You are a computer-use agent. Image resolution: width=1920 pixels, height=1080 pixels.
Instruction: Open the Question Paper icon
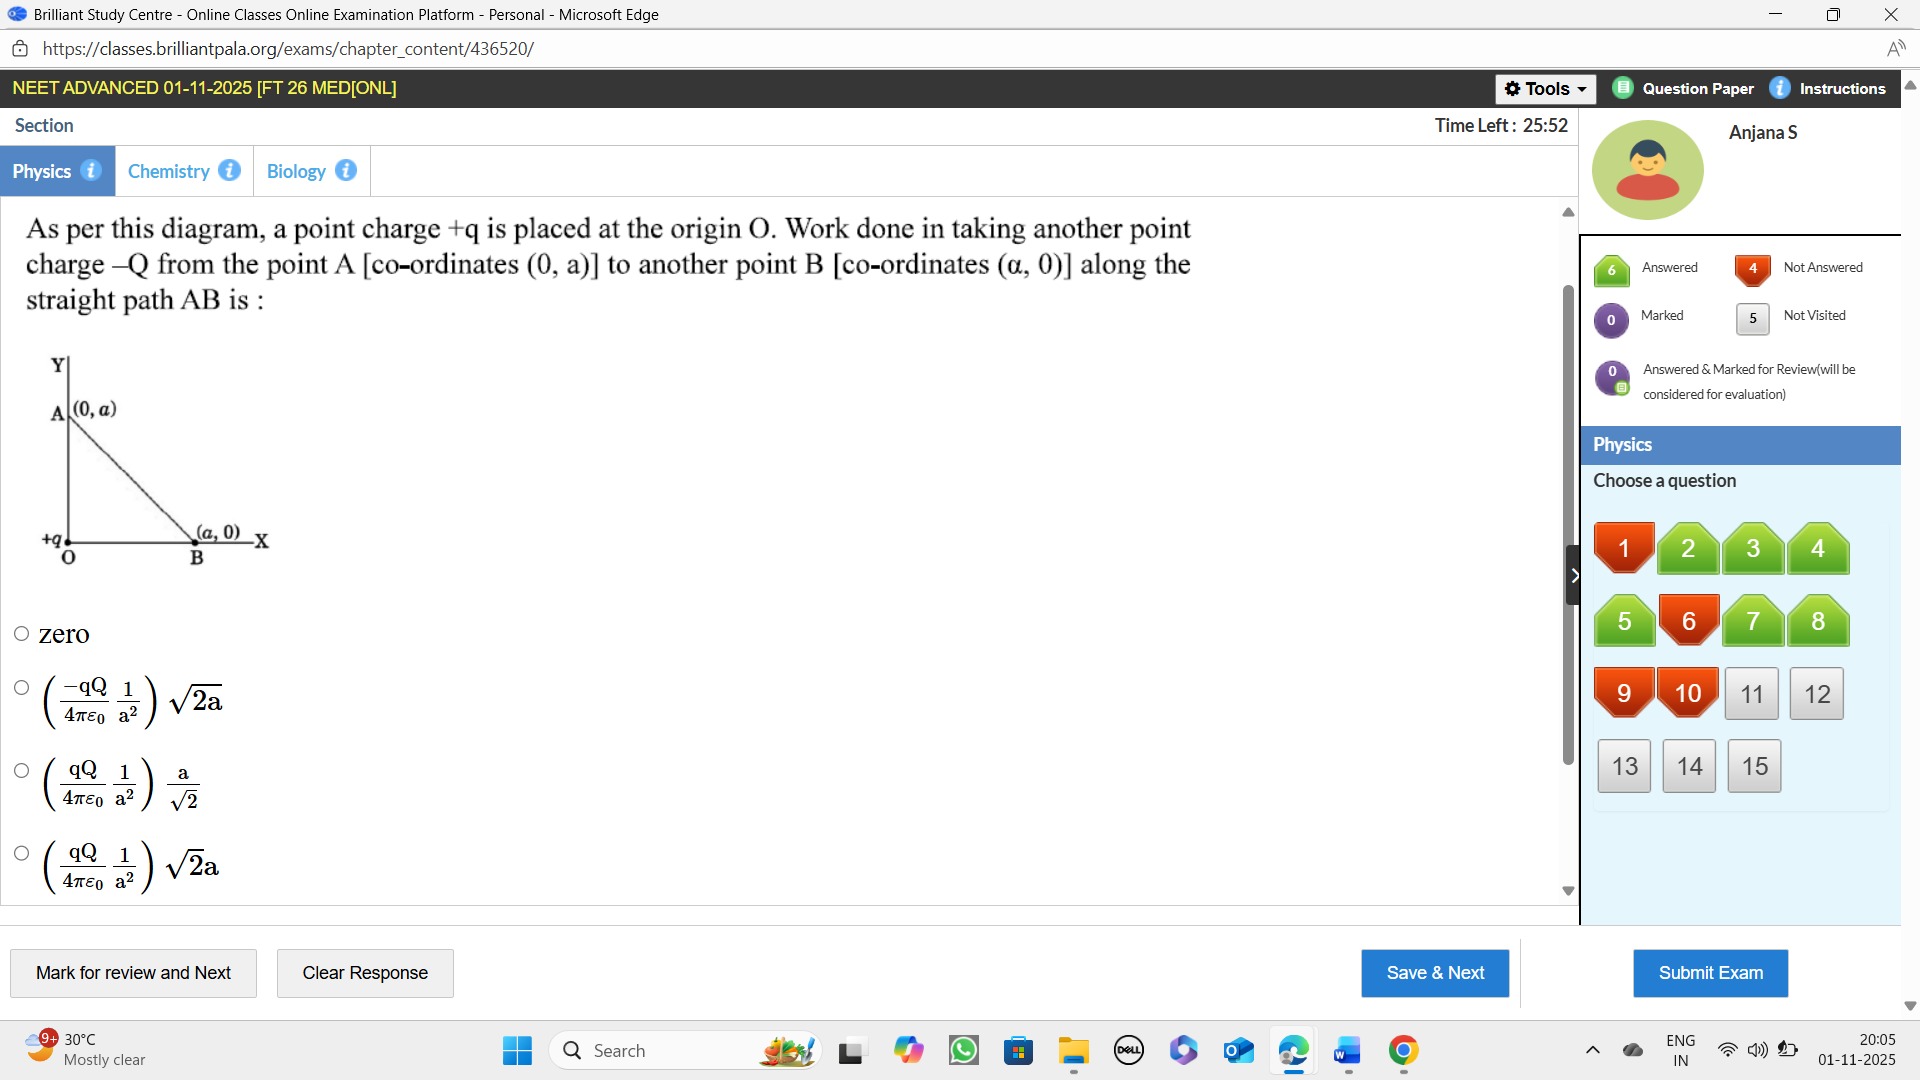click(1623, 88)
